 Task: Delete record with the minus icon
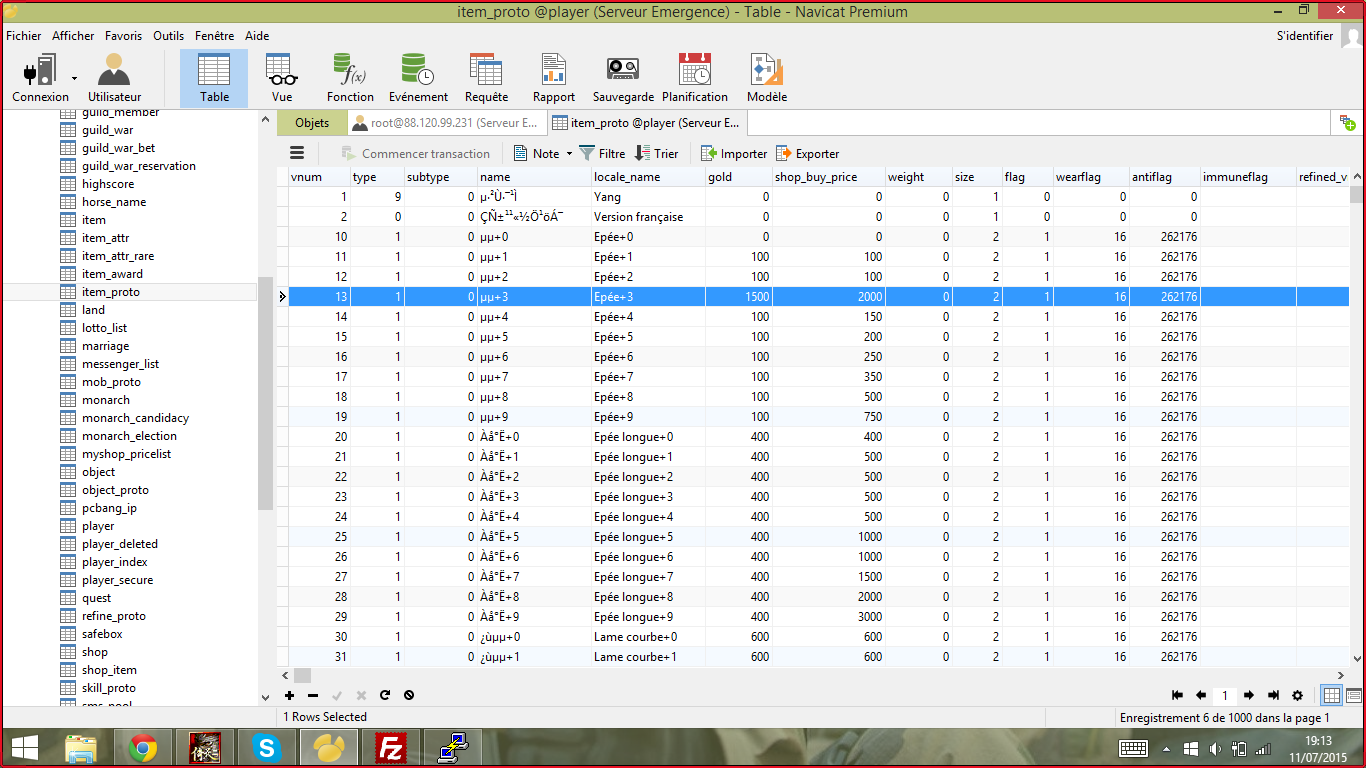click(x=313, y=695)
